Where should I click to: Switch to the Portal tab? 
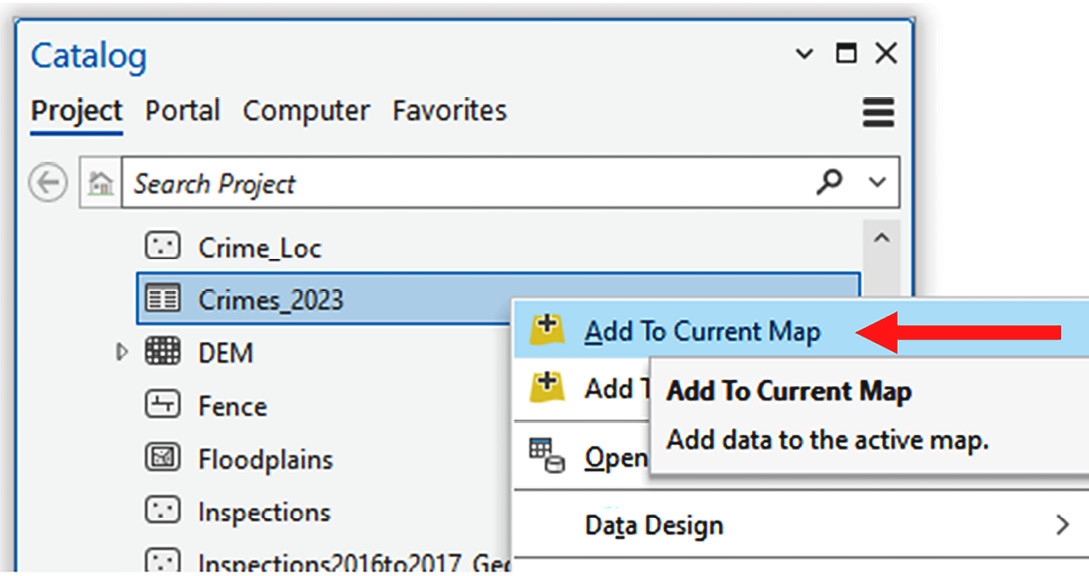tap(183, 111)
